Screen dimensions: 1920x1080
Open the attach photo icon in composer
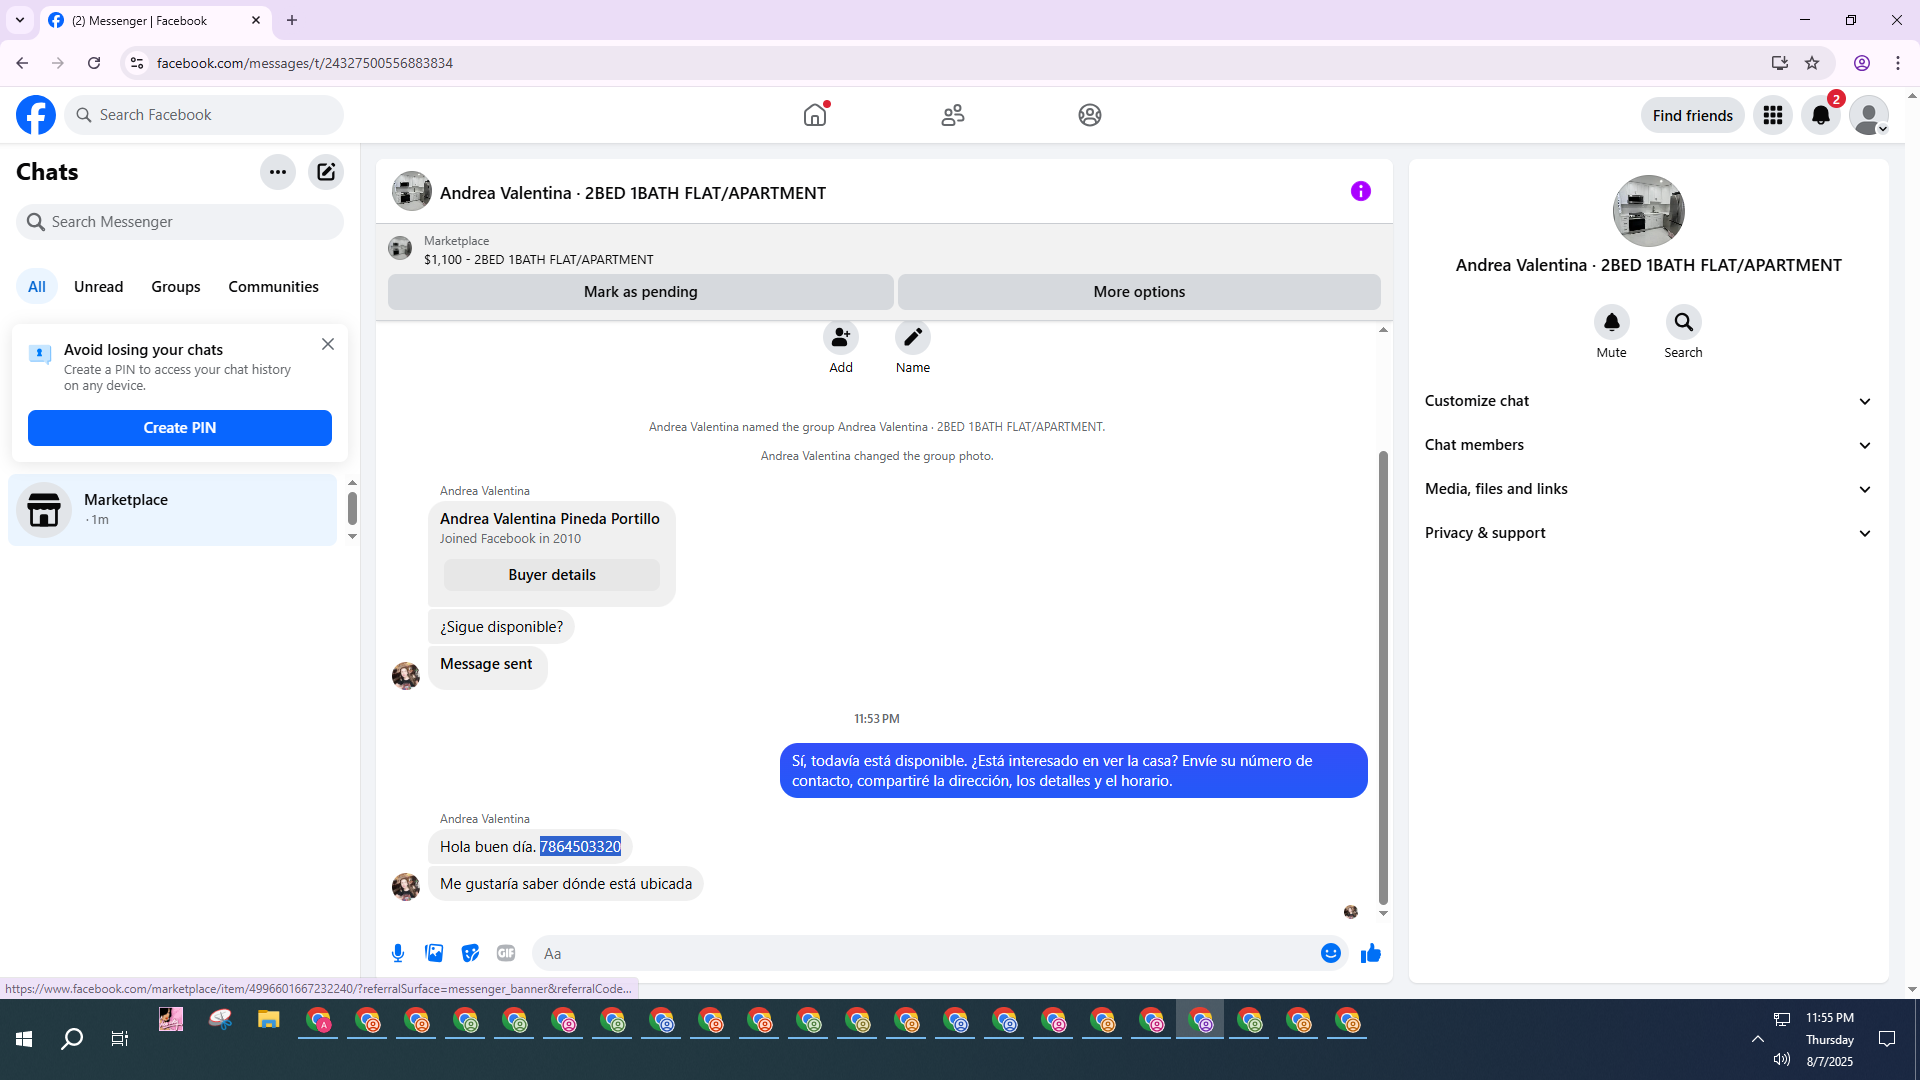pyautogui.click(x=434, y=953)
